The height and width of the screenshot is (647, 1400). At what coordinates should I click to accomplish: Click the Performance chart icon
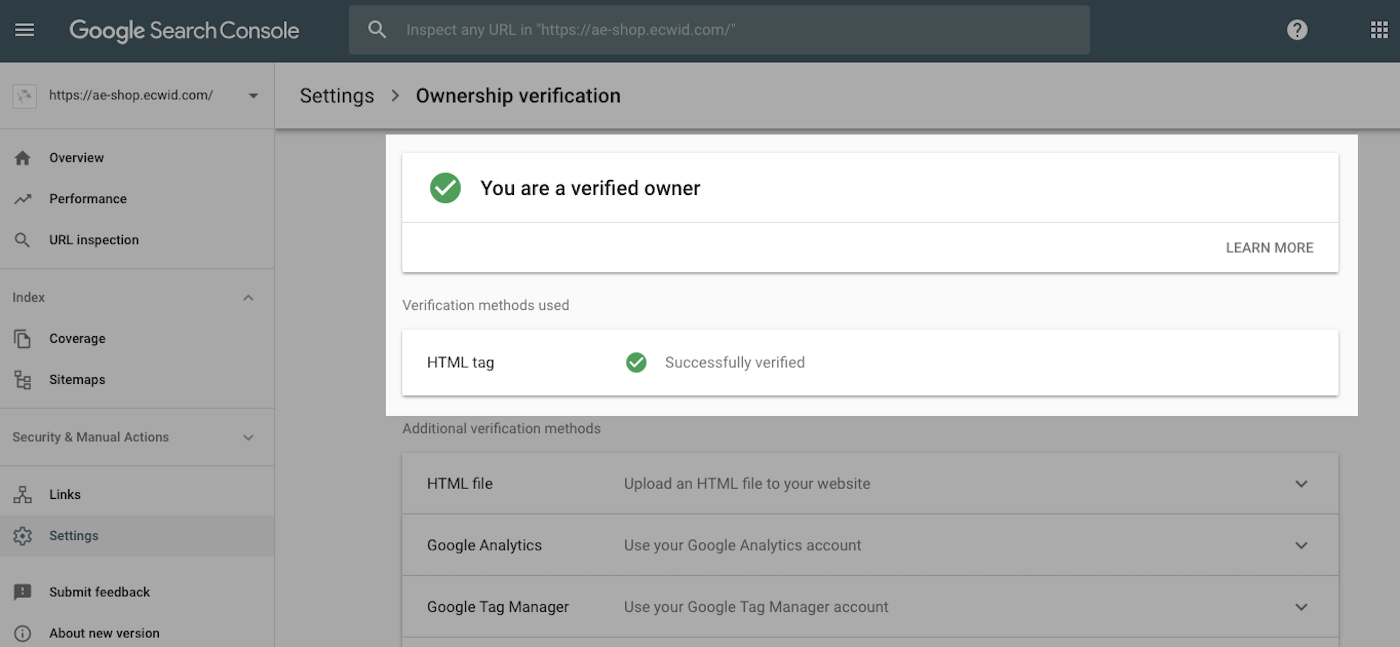pyautogui.click(x=24, y=198)
